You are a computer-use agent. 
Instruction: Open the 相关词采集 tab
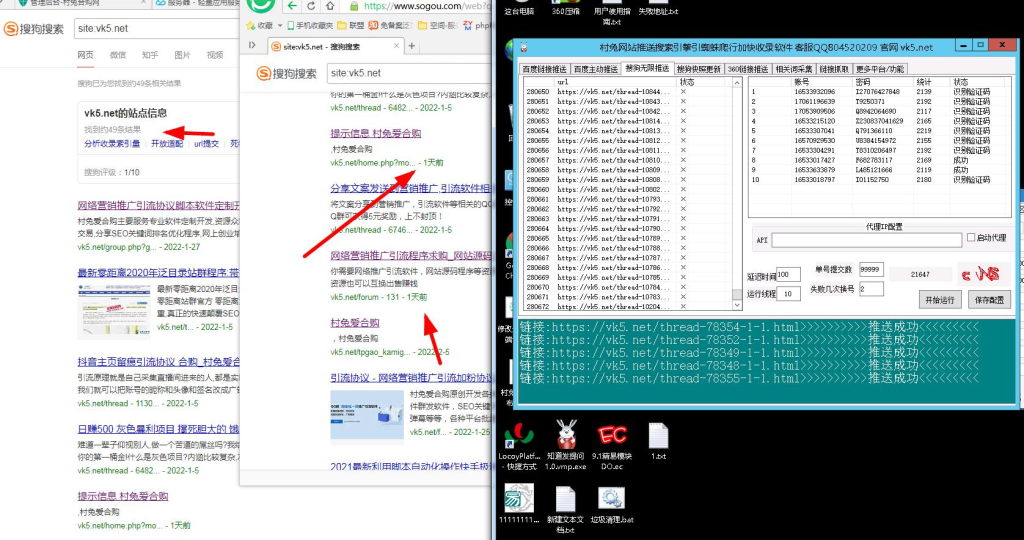point(794,69)
